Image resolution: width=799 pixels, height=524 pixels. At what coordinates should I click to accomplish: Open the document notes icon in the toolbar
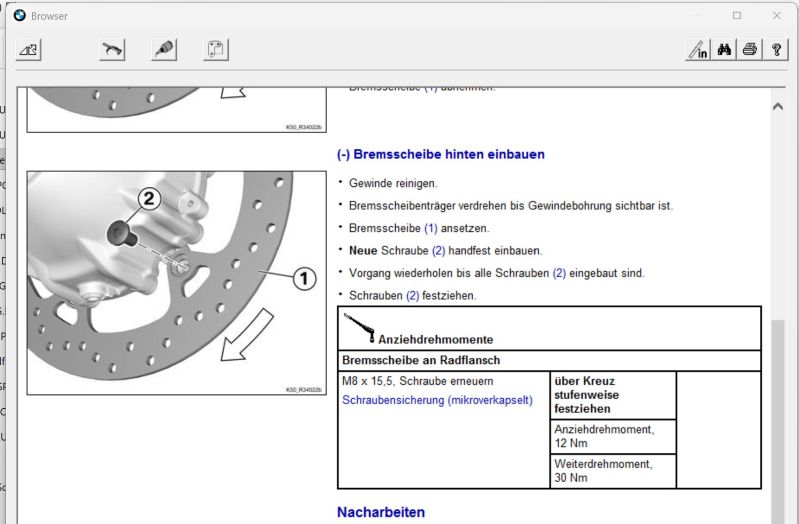coord(216,49)
